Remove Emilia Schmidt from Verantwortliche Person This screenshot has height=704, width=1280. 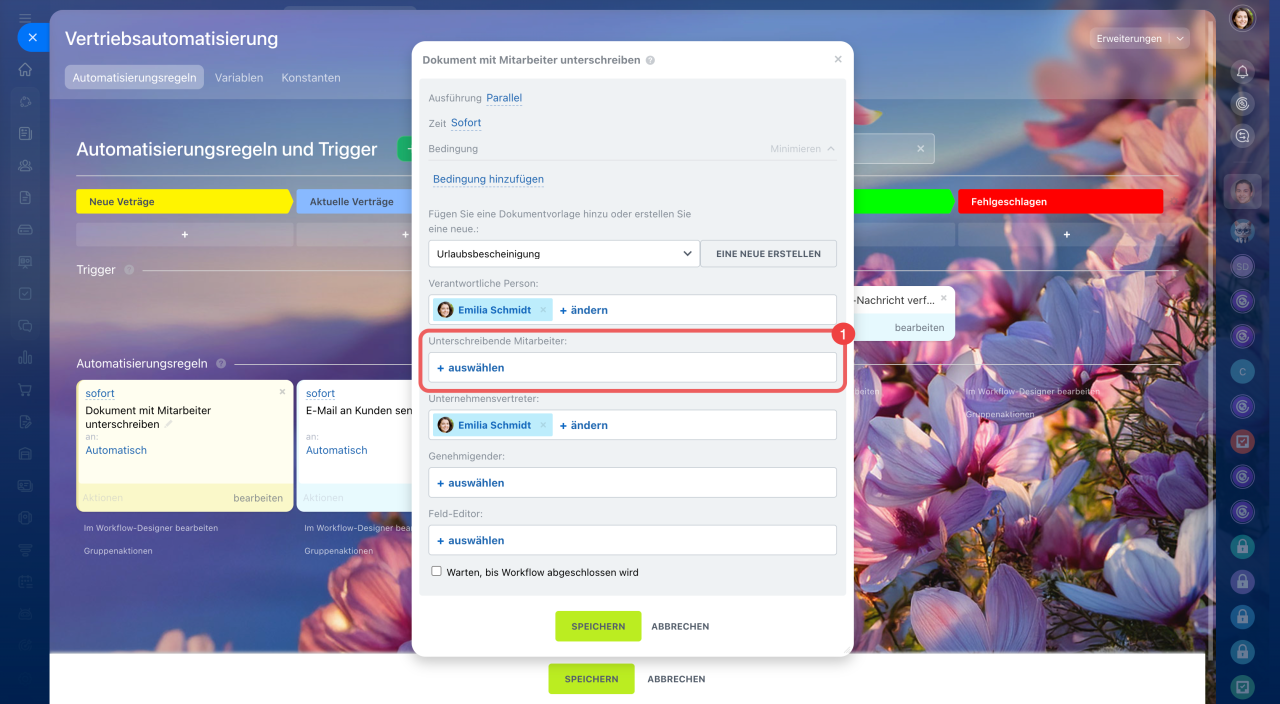click(543, 310)
